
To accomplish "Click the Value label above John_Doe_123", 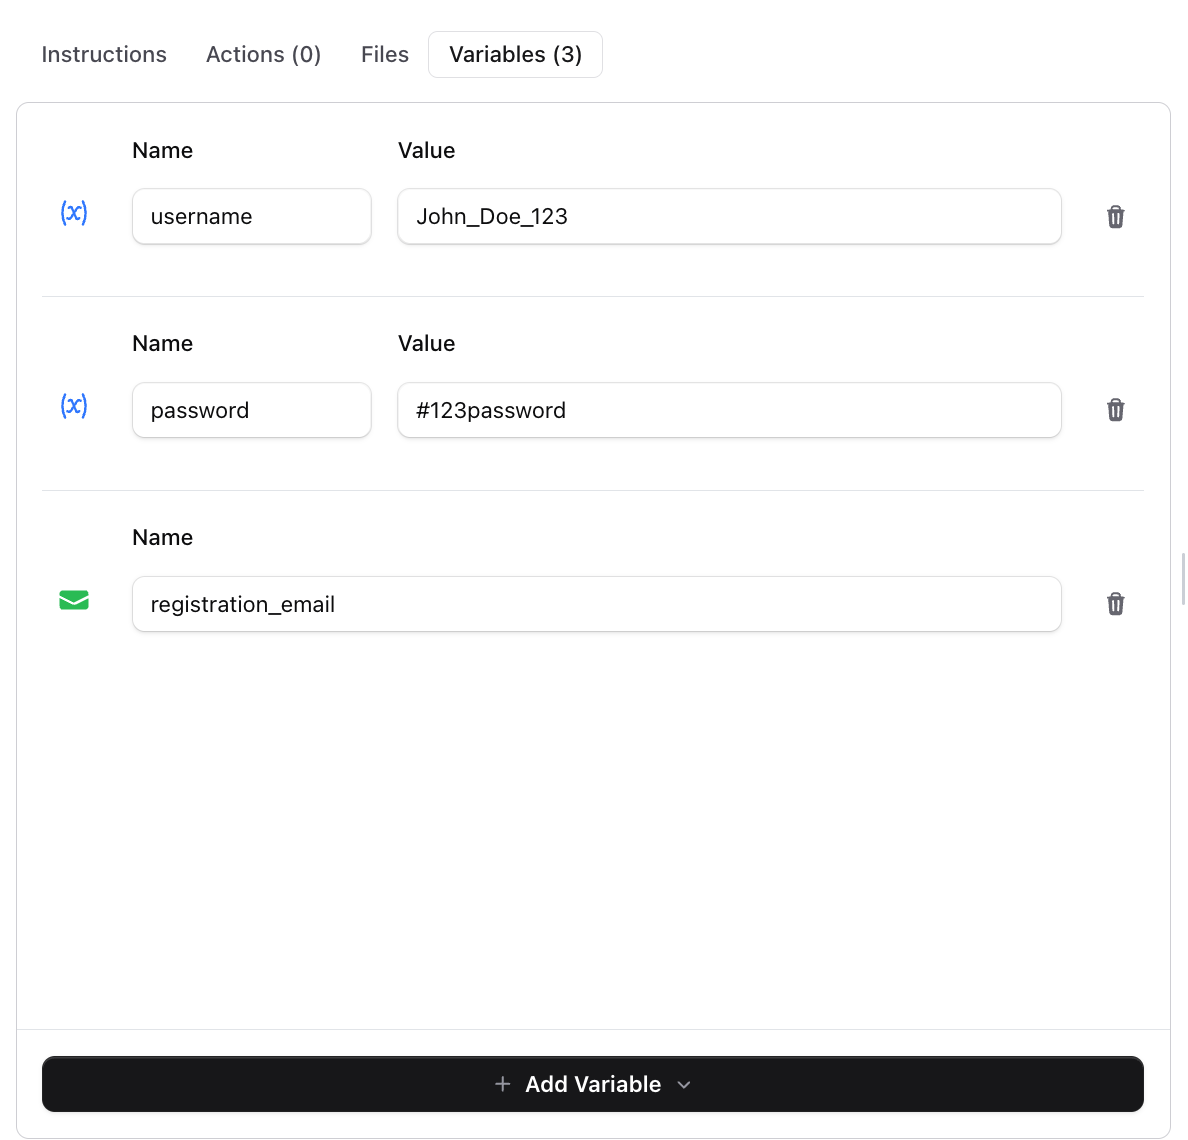I will (x=427, y=150).
